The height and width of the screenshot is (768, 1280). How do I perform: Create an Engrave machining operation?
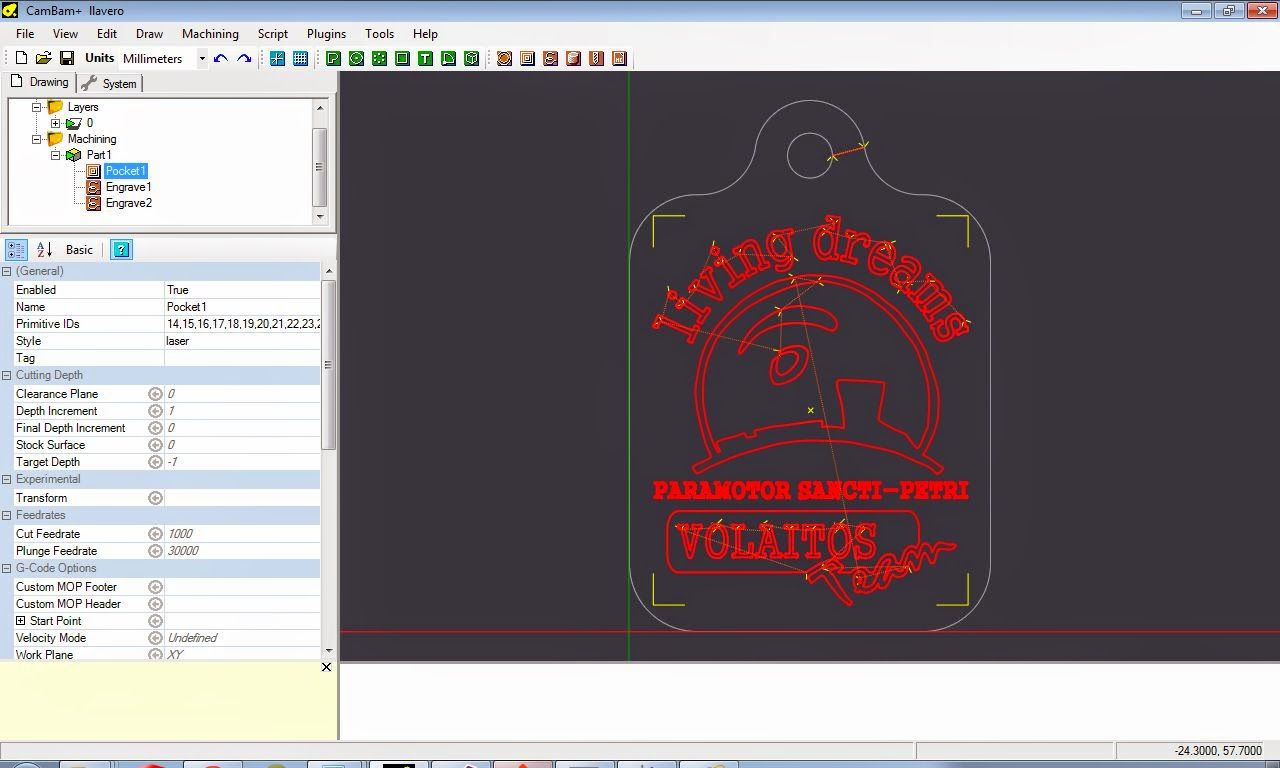tap(548, 58)
